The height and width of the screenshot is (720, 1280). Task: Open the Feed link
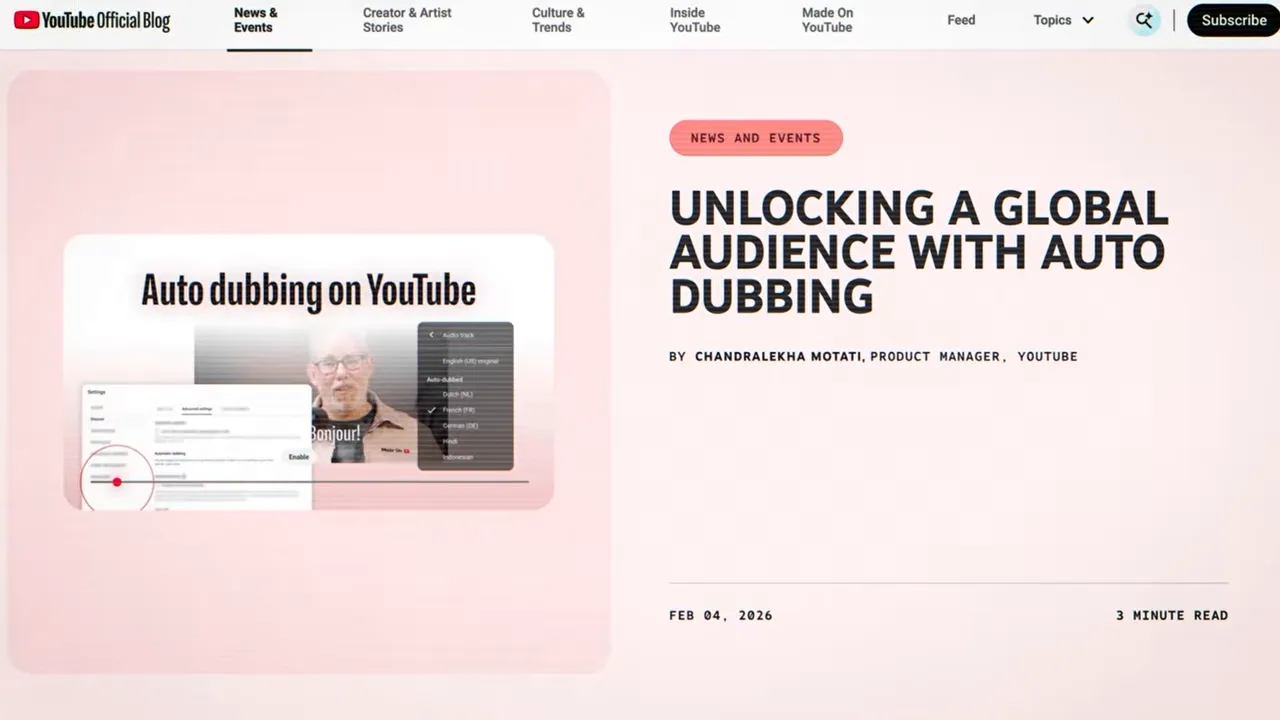pyautogui.click(x=961, y=20)
